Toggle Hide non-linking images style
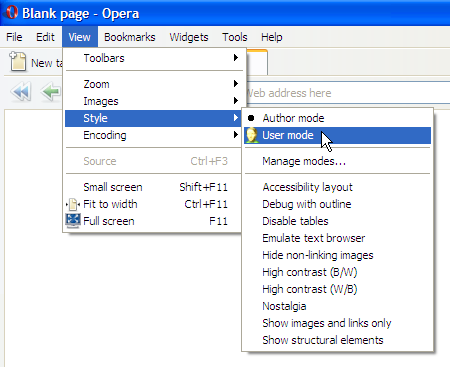450x367 pixels. [x=337, y=255]
